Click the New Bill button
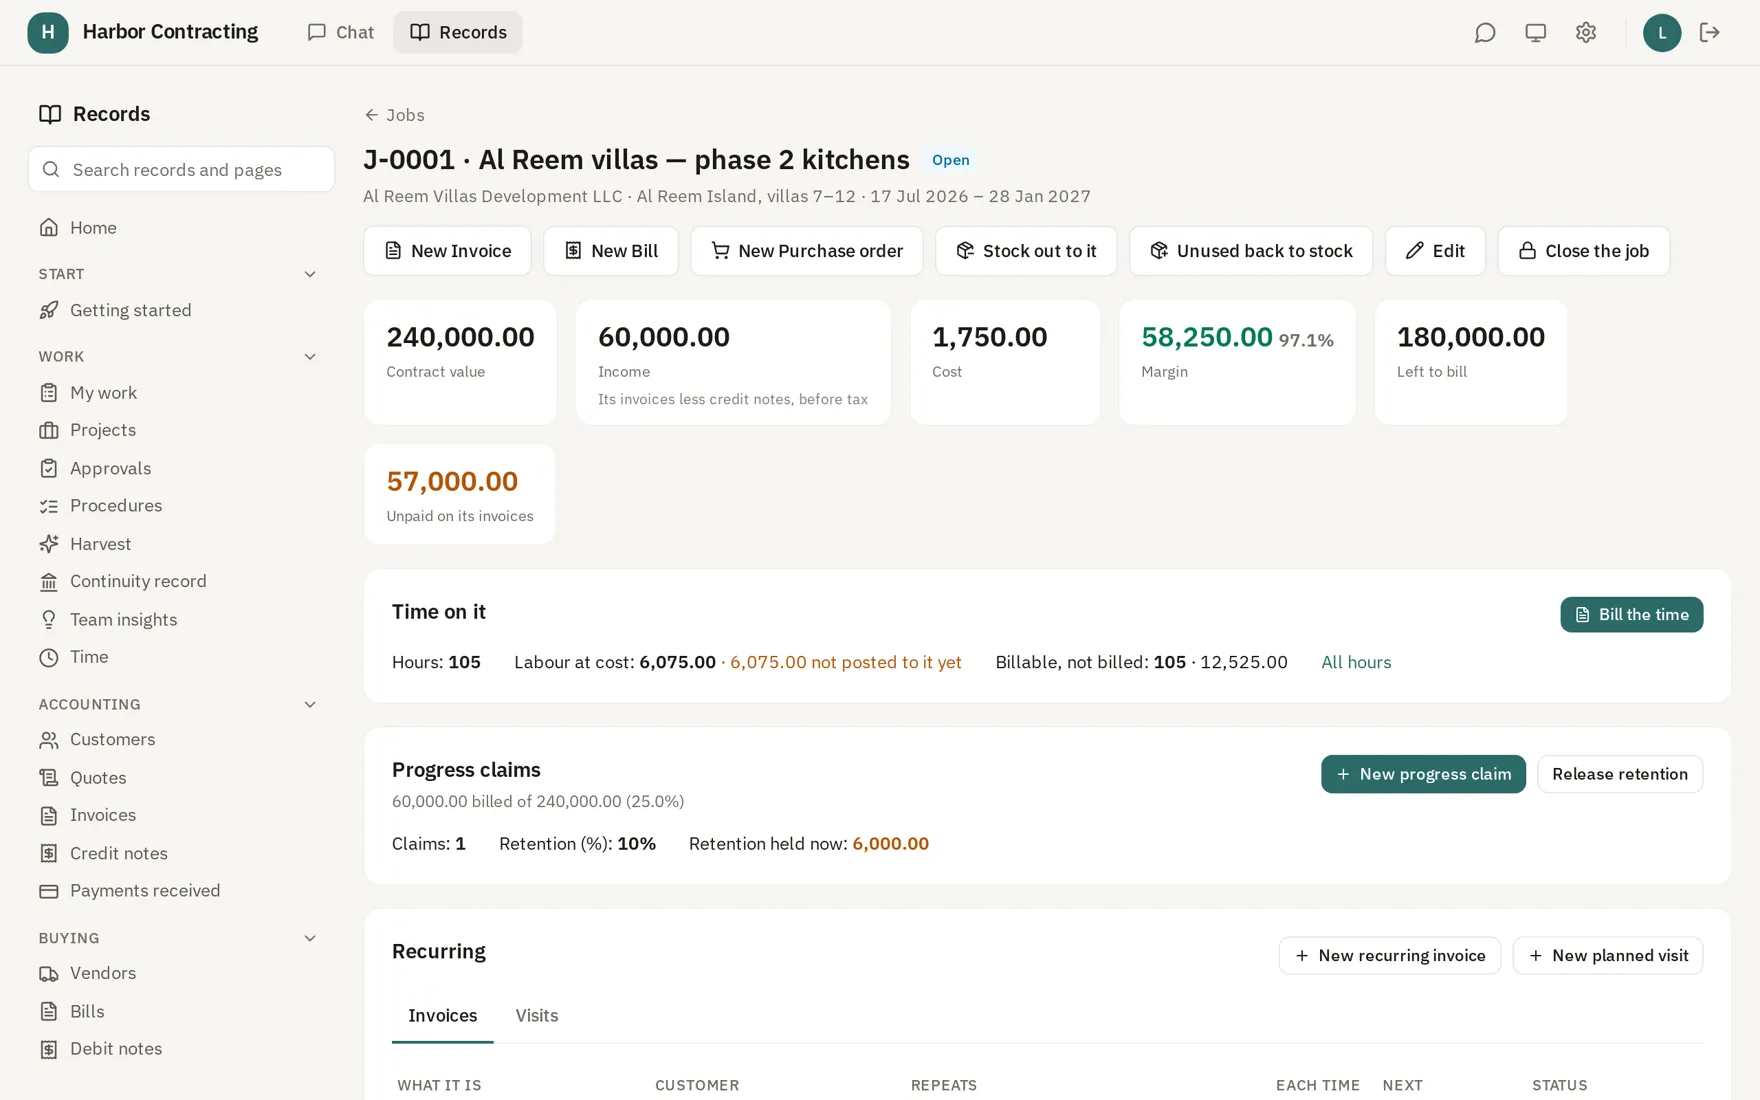The image size is (1760, 1100). tap(611, 251)
